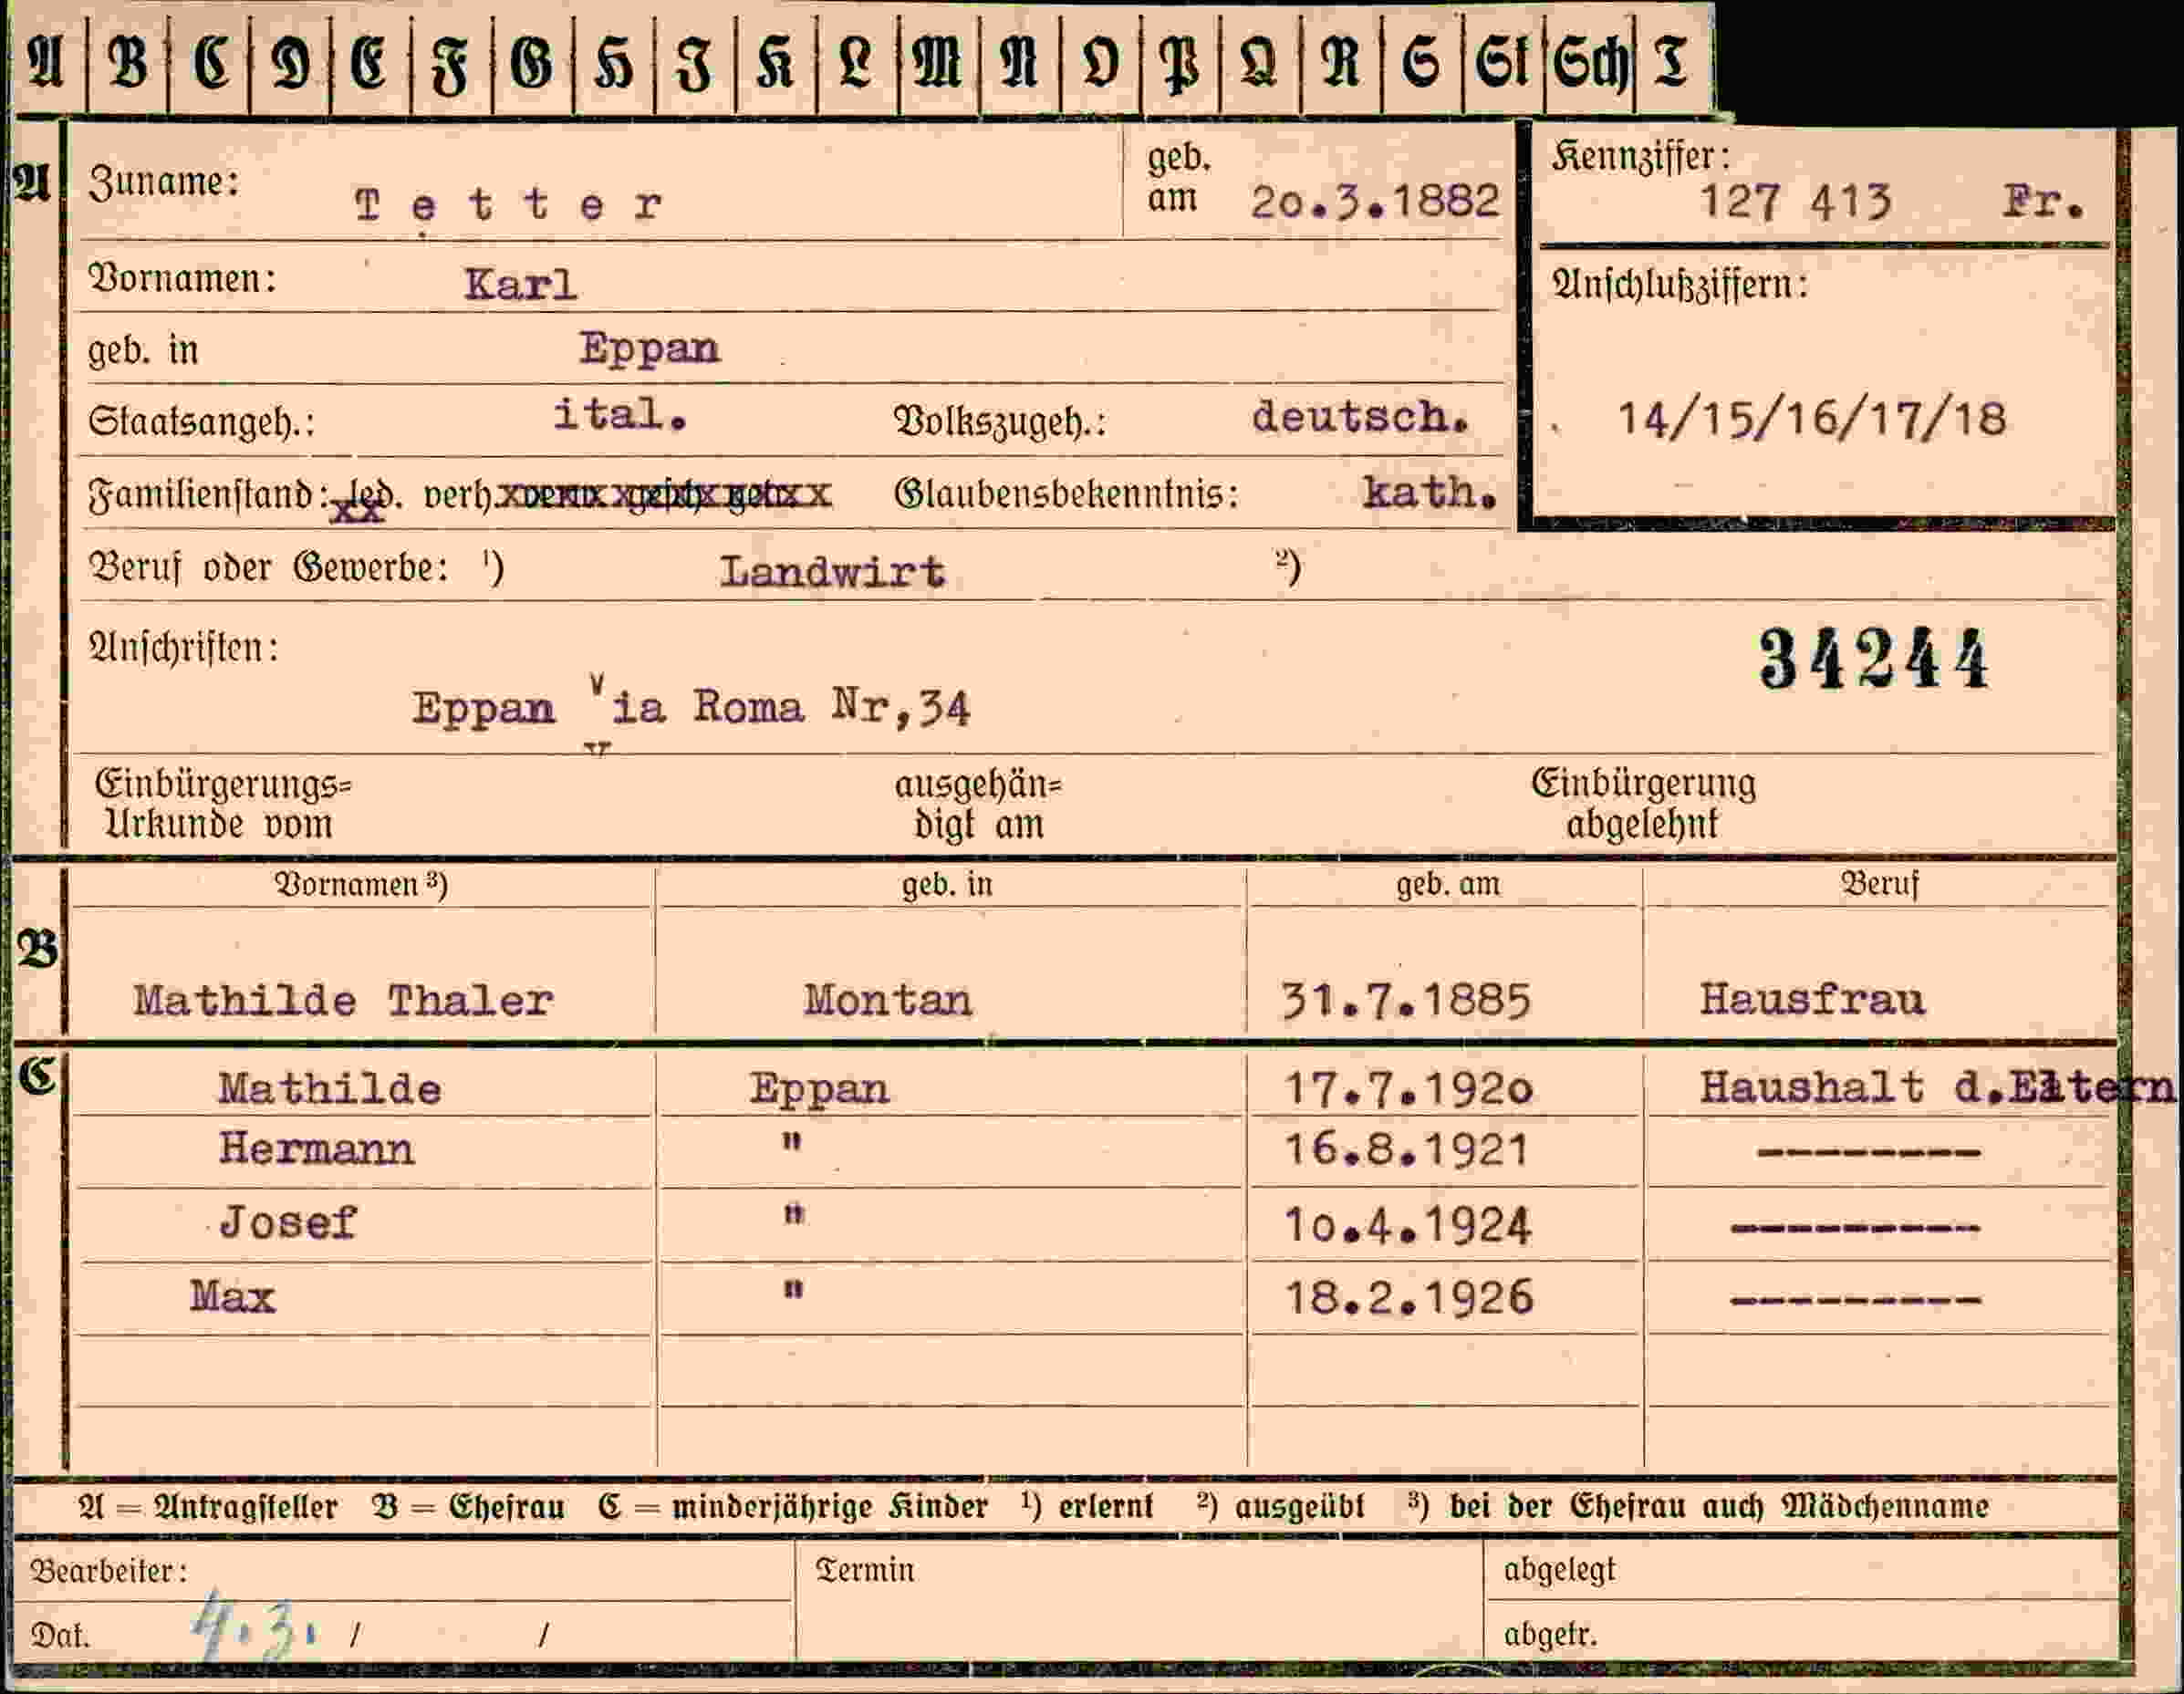Click the ethnicity value "deutsch."
The height and width of the screenshot is (1694, 2184).
click(x=1360, y=417)
